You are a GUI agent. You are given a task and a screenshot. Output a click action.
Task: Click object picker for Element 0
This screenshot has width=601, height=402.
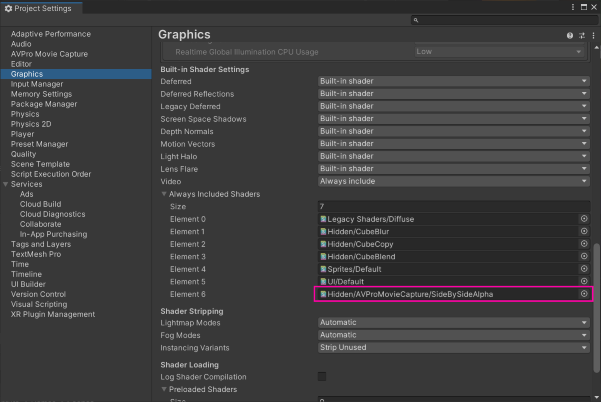584,218
